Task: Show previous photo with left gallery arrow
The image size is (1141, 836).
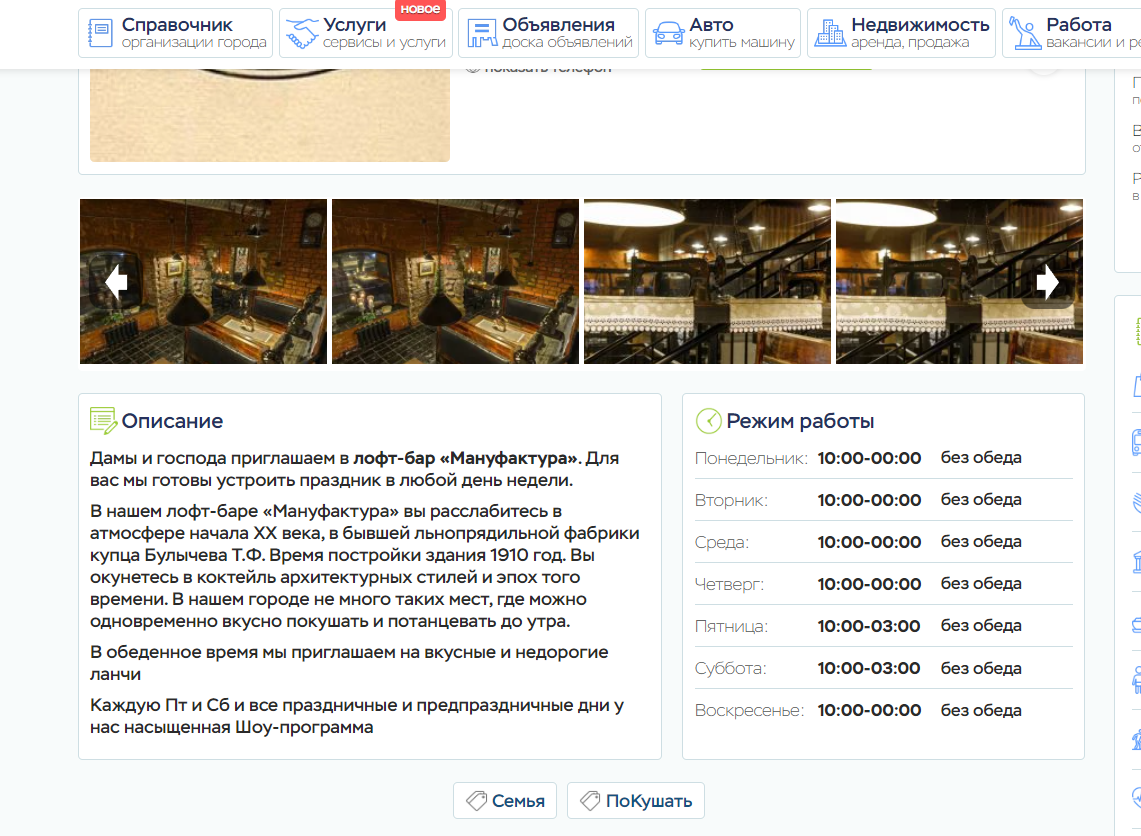Action: (x=116, y=283)
